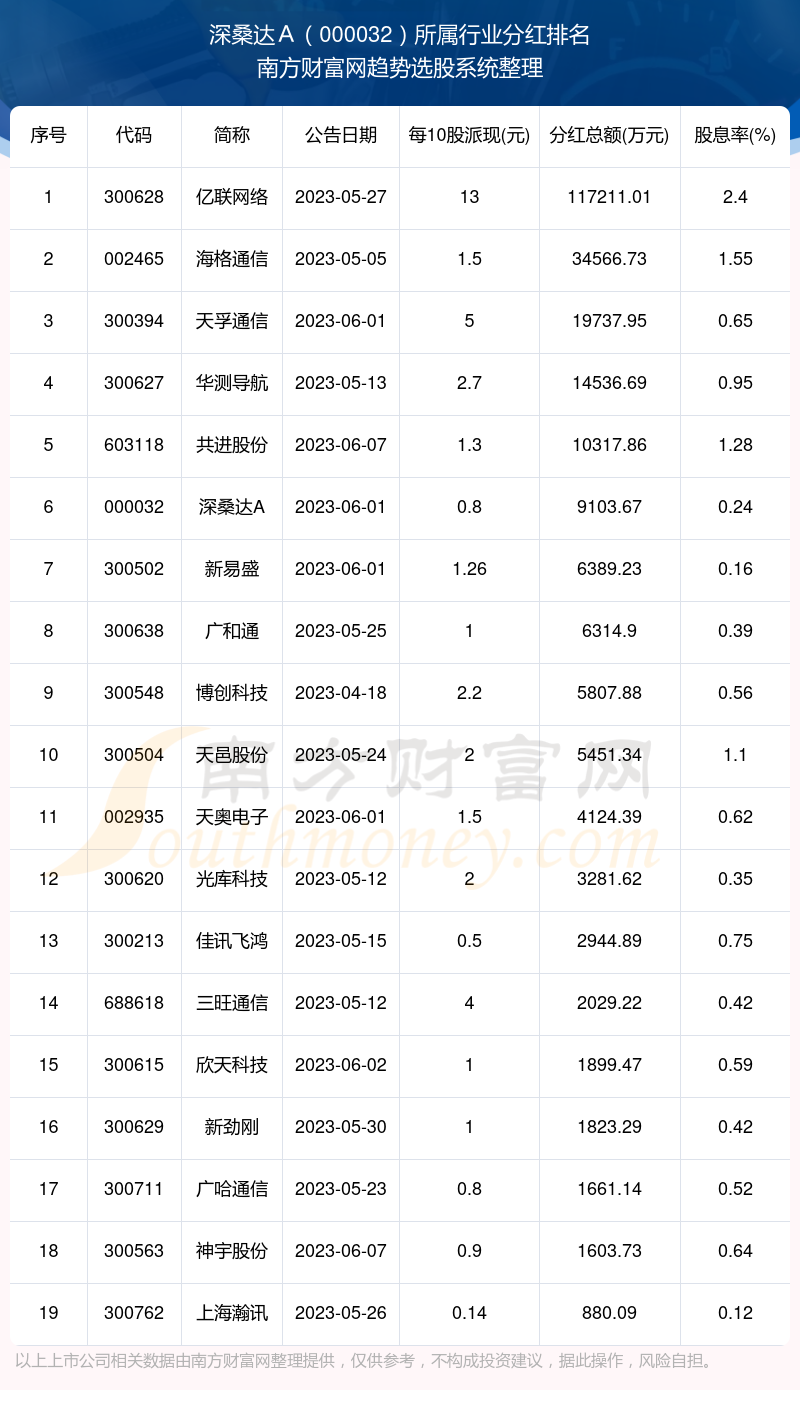Select the date 2023-05-30
The width and height of the screenshot is (800, 1412).
341,1127
